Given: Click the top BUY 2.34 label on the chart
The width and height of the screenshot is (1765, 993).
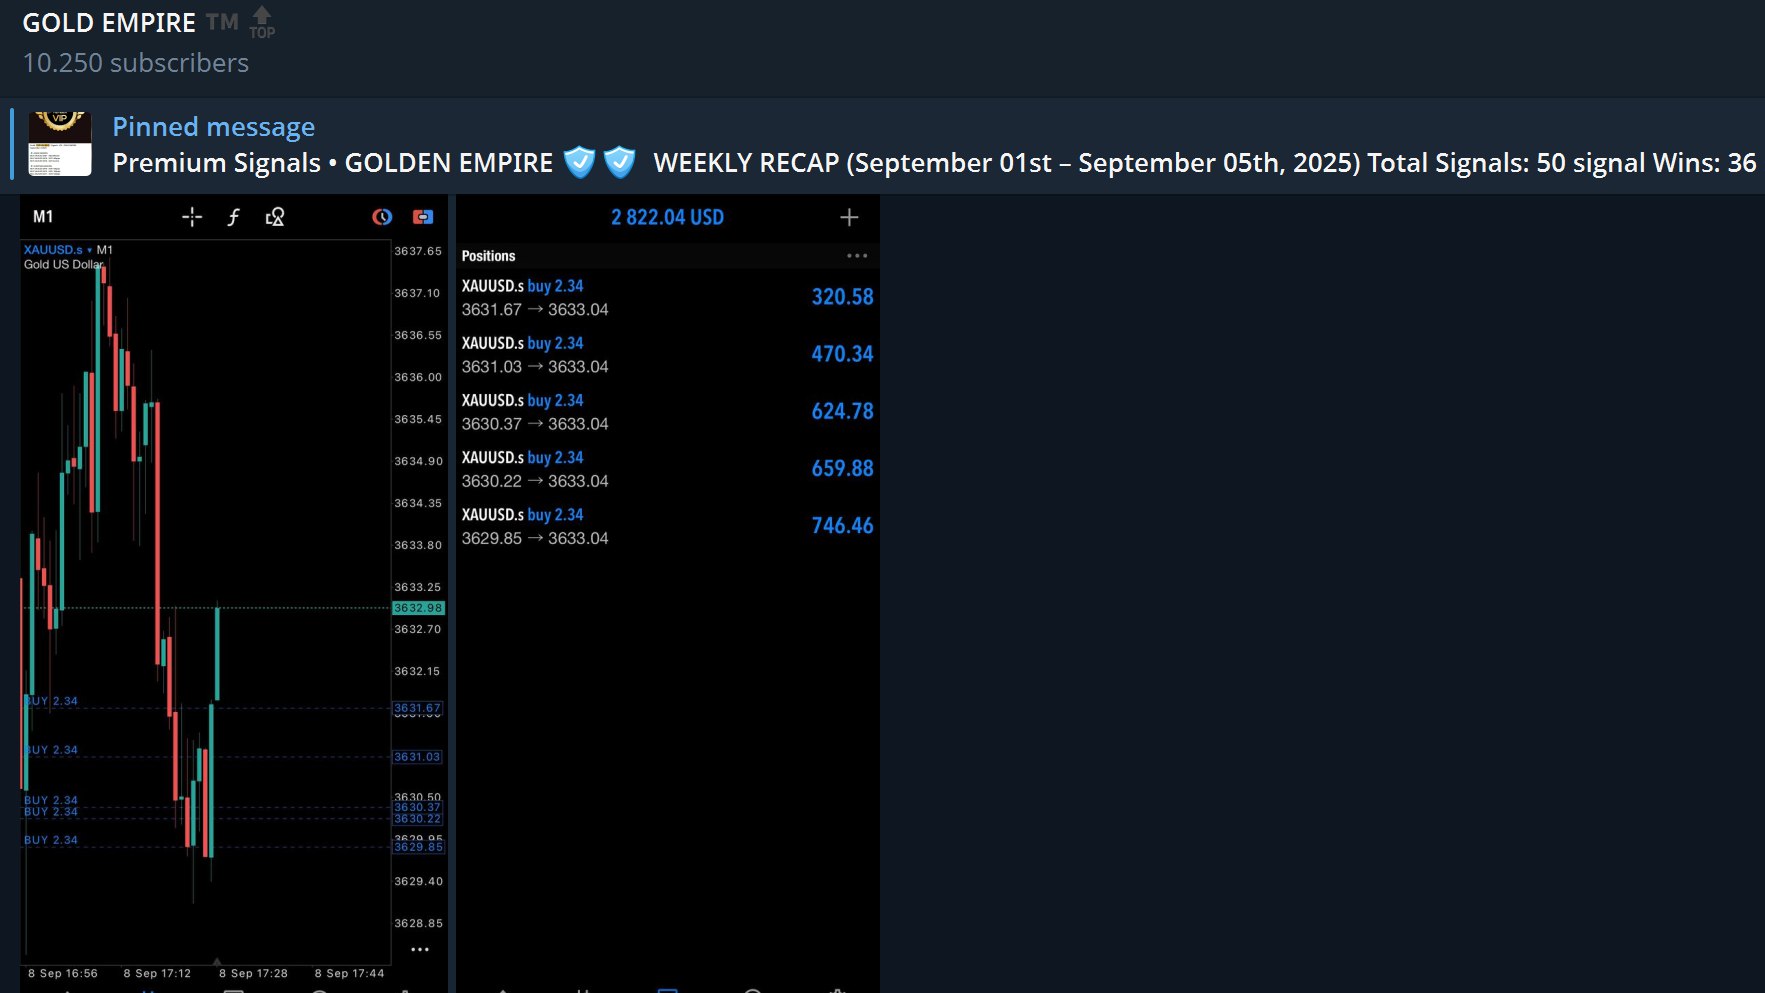Looking at the screenshot, I should (51, 701).
